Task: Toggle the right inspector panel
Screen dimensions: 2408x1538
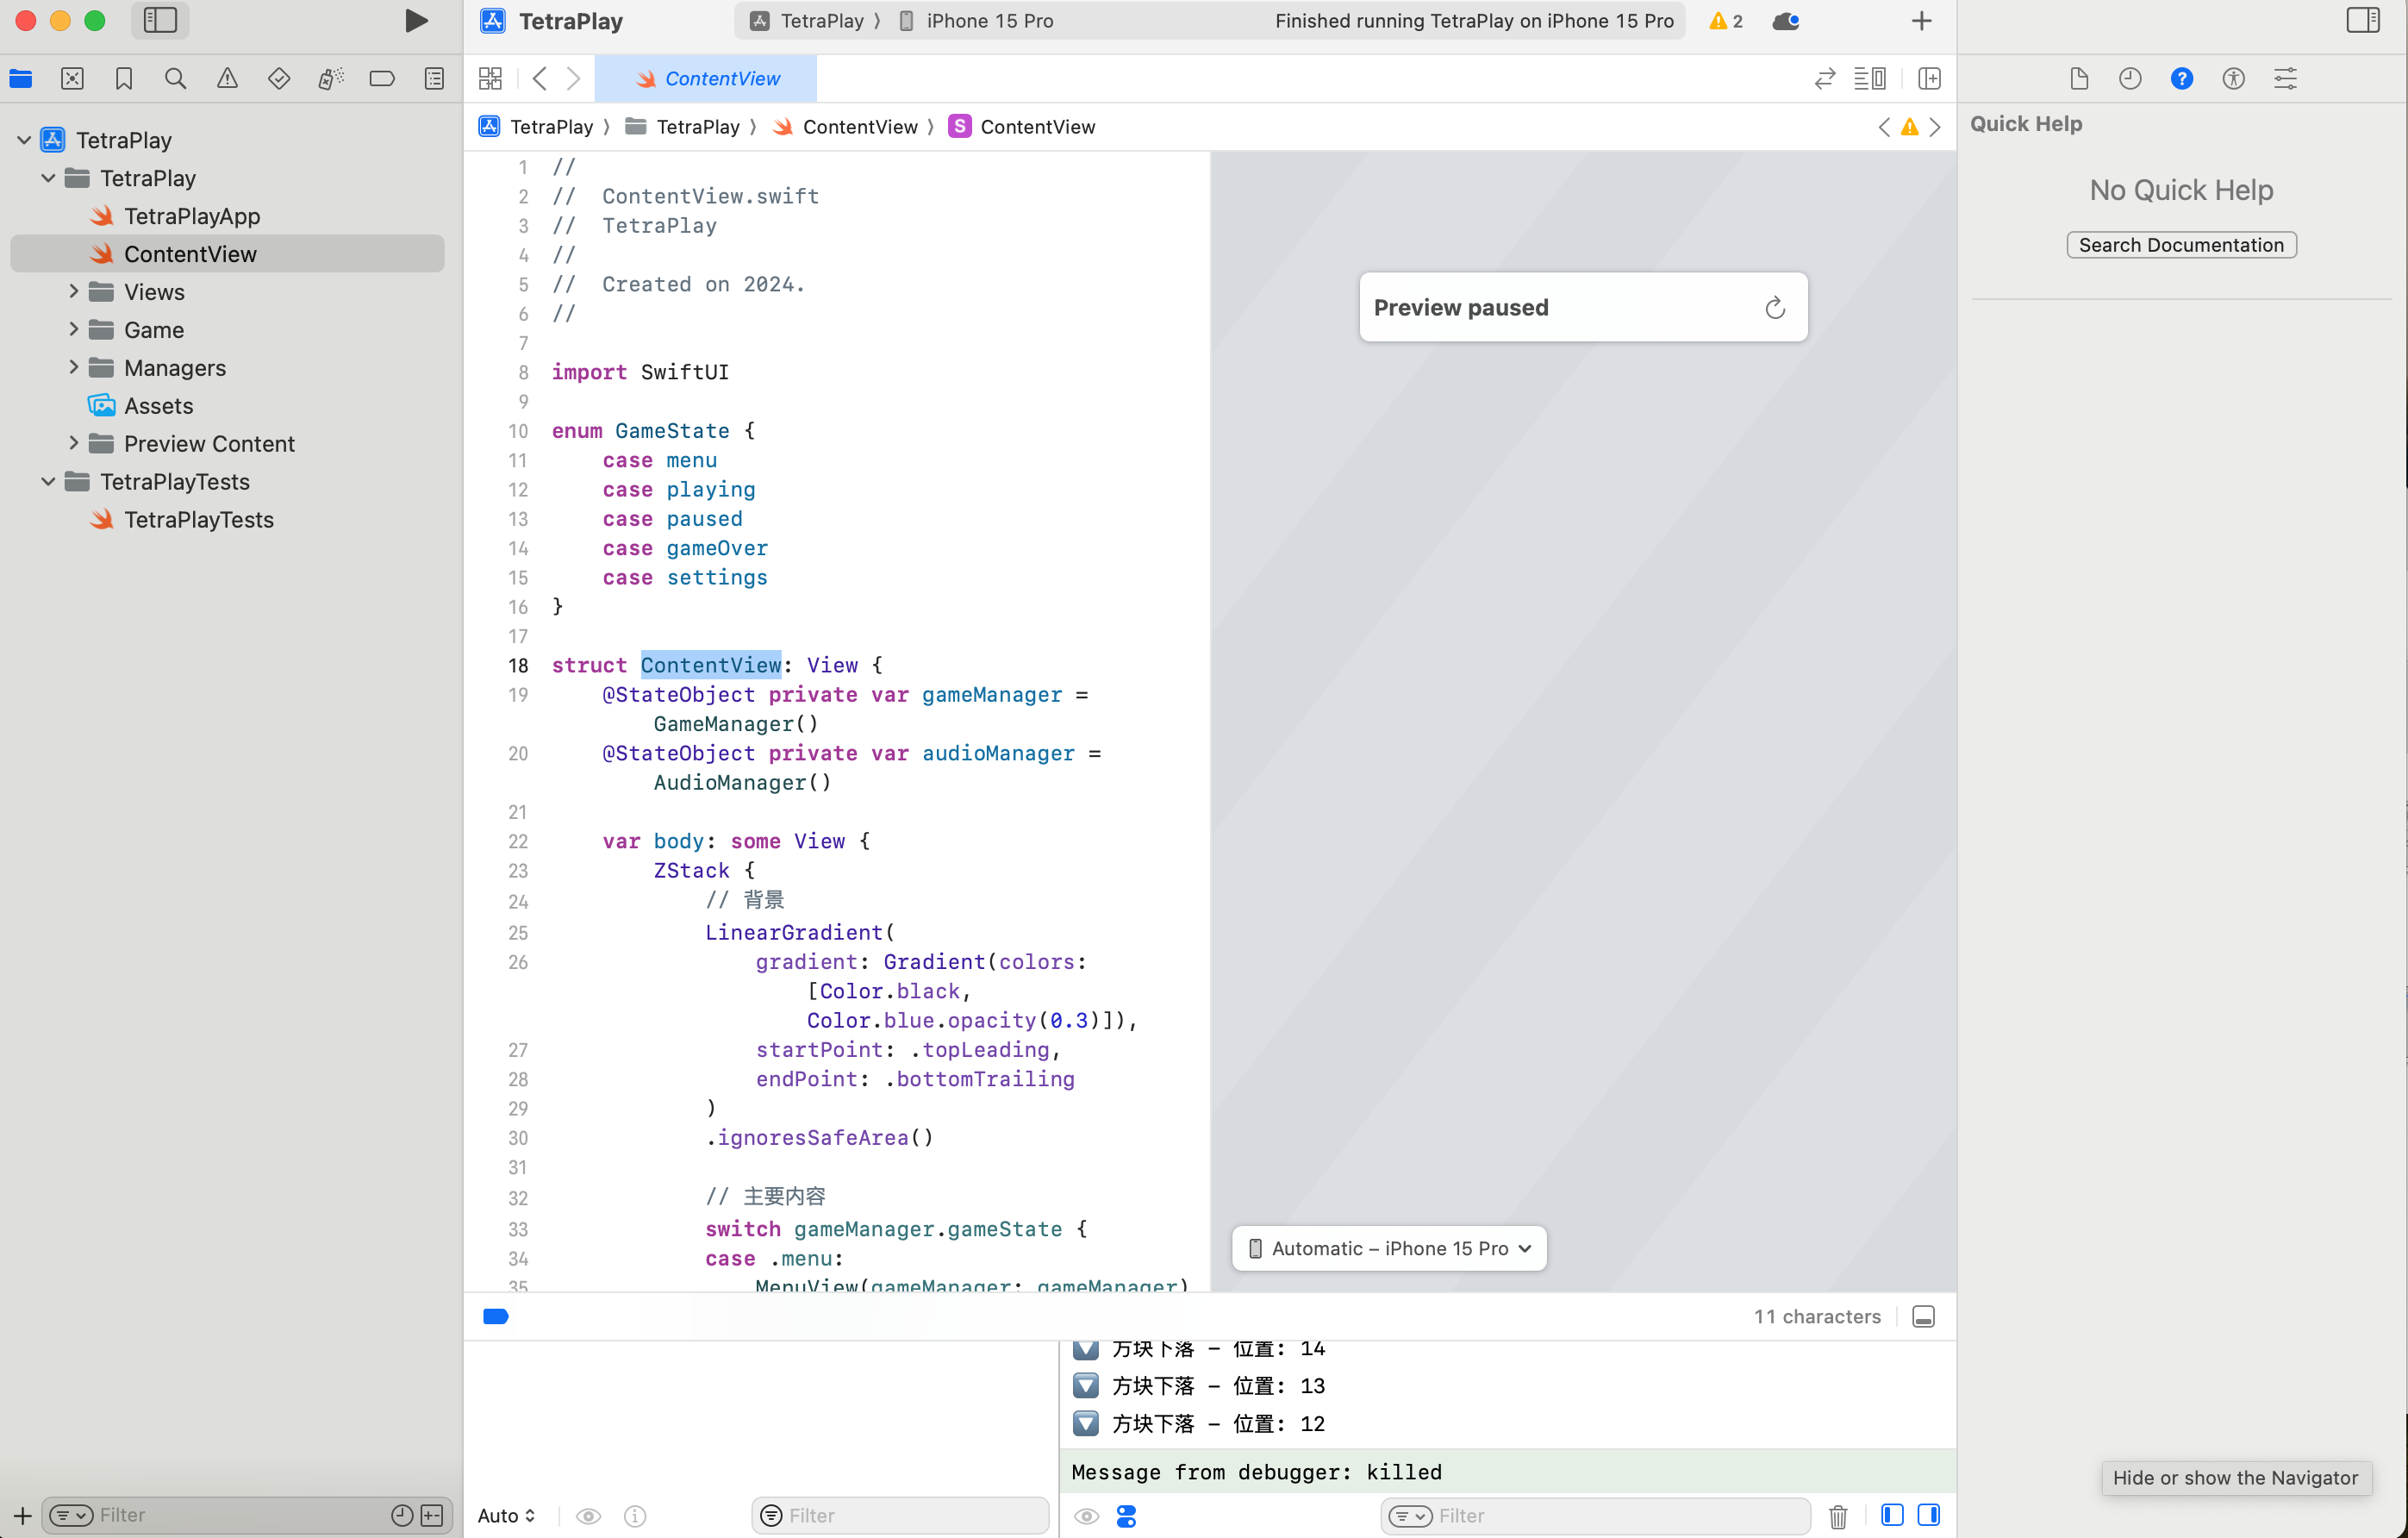Action: [x=2363, y=21]
